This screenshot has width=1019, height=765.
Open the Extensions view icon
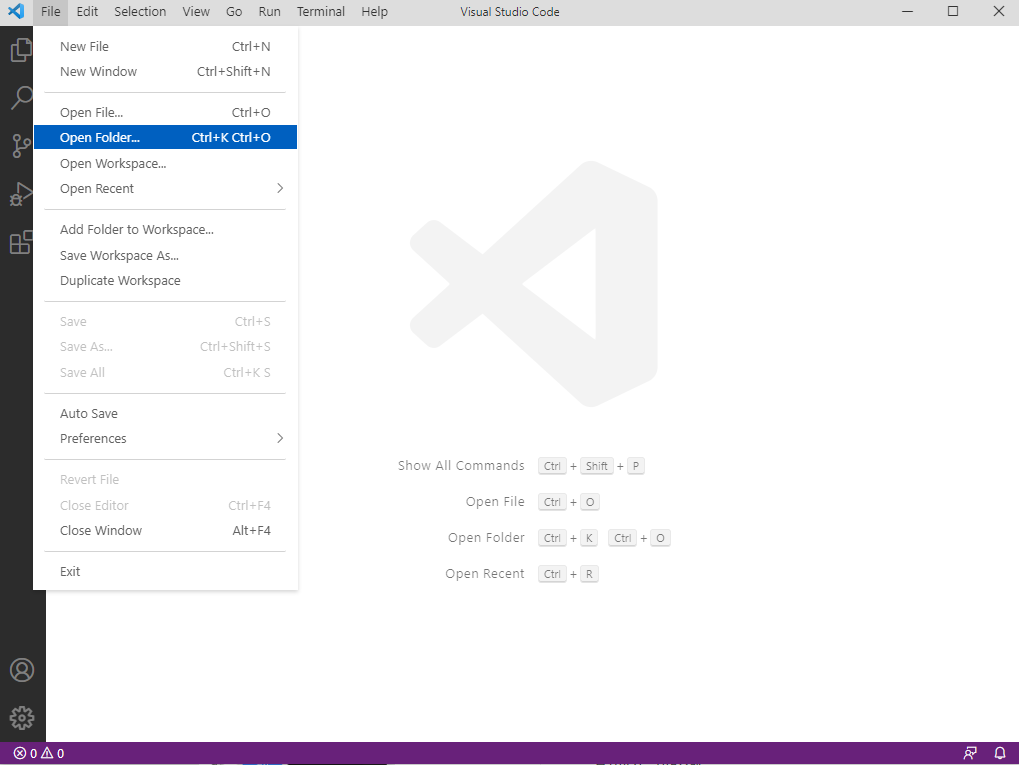21,242
